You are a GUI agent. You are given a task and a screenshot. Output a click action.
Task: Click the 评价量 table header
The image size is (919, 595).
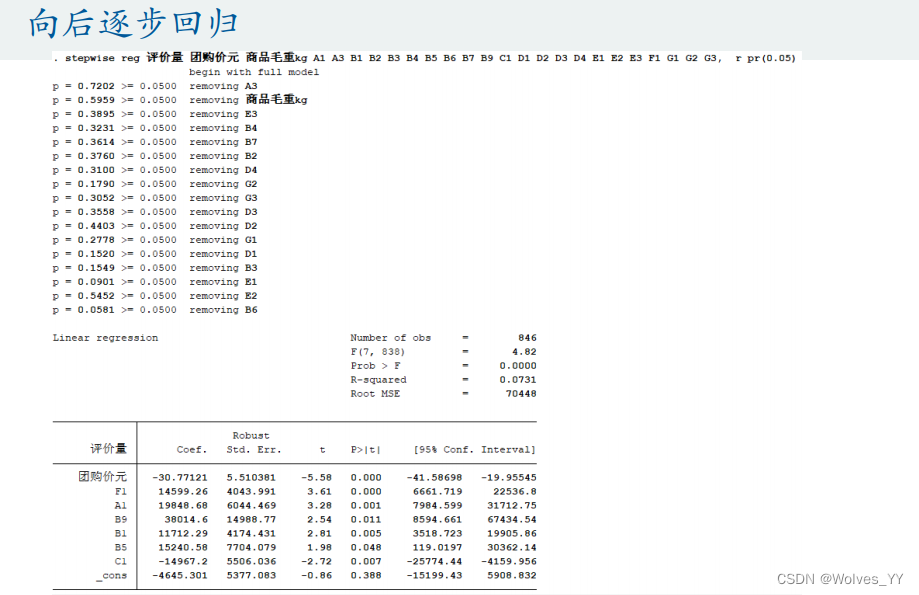click(x=108, y=449)
